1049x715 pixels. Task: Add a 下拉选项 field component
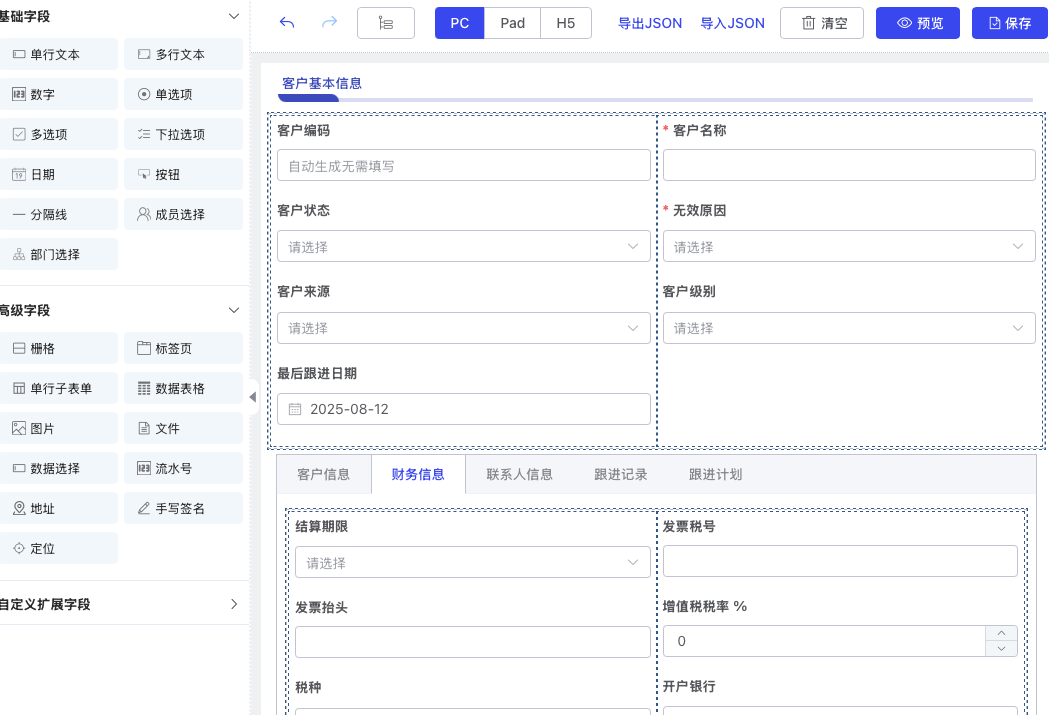click(183, 134)
